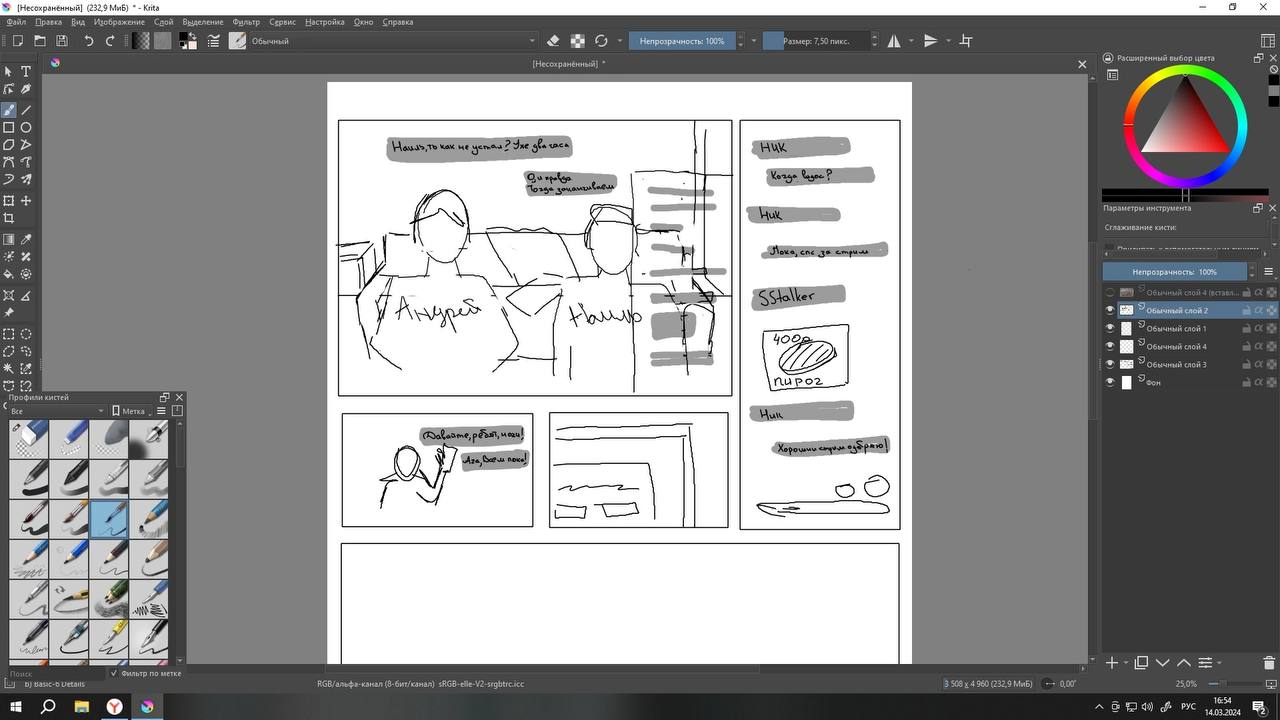
Task: Click the Redo icon in toolbar
Action: [110, 41]
